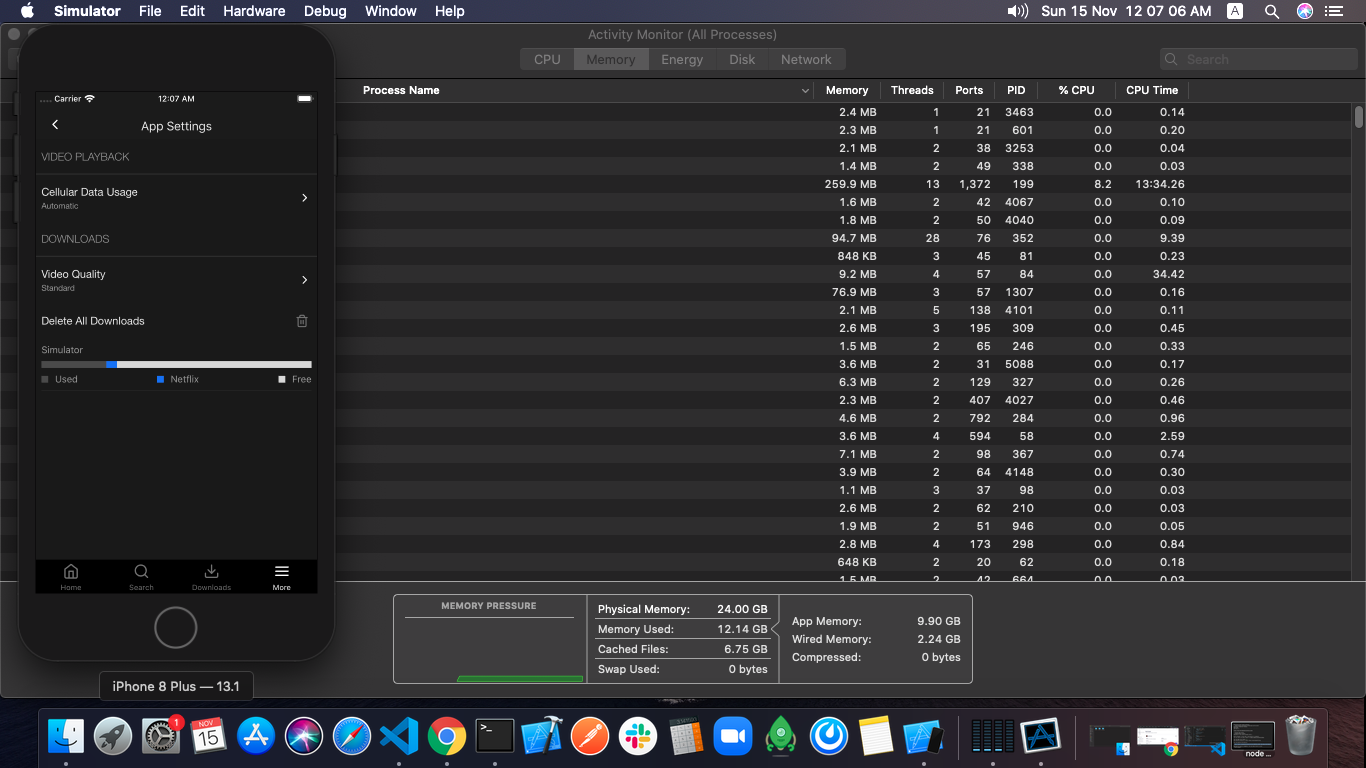Screen dimensions: 1366x768
Task: Tap the back arrow in App Settings
Action: 55,125
